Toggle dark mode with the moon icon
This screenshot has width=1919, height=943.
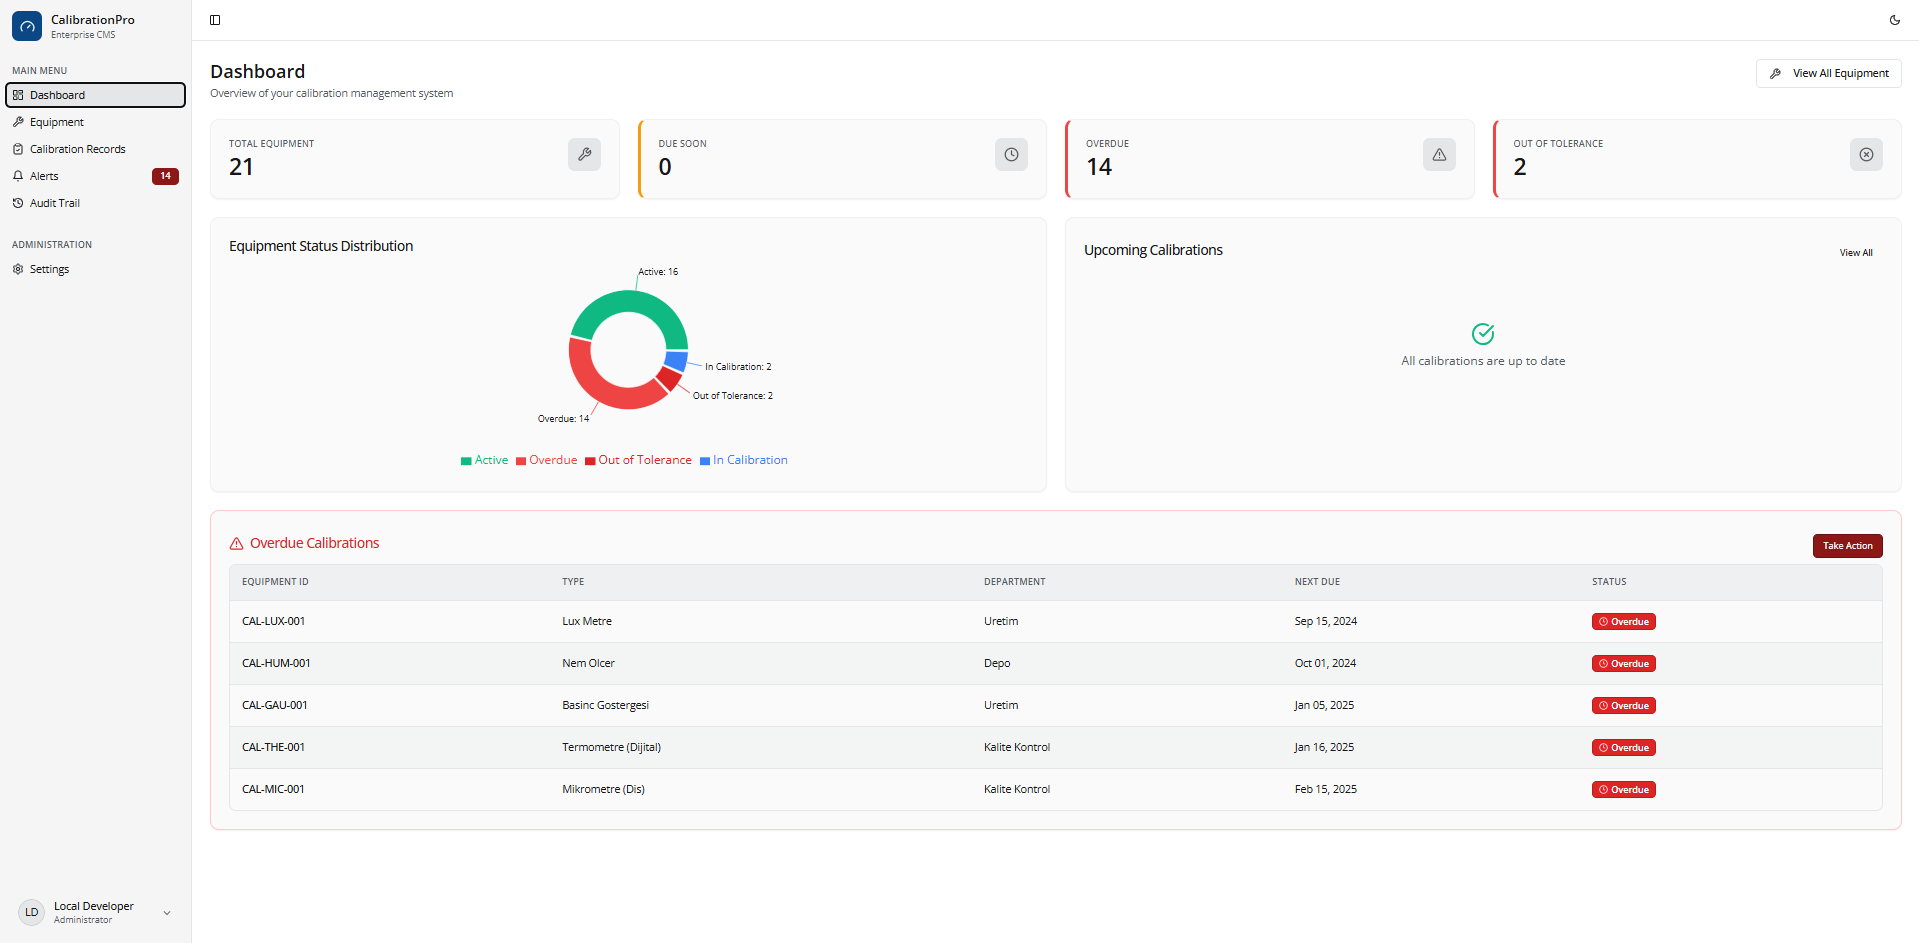[x=1895, y=20]
